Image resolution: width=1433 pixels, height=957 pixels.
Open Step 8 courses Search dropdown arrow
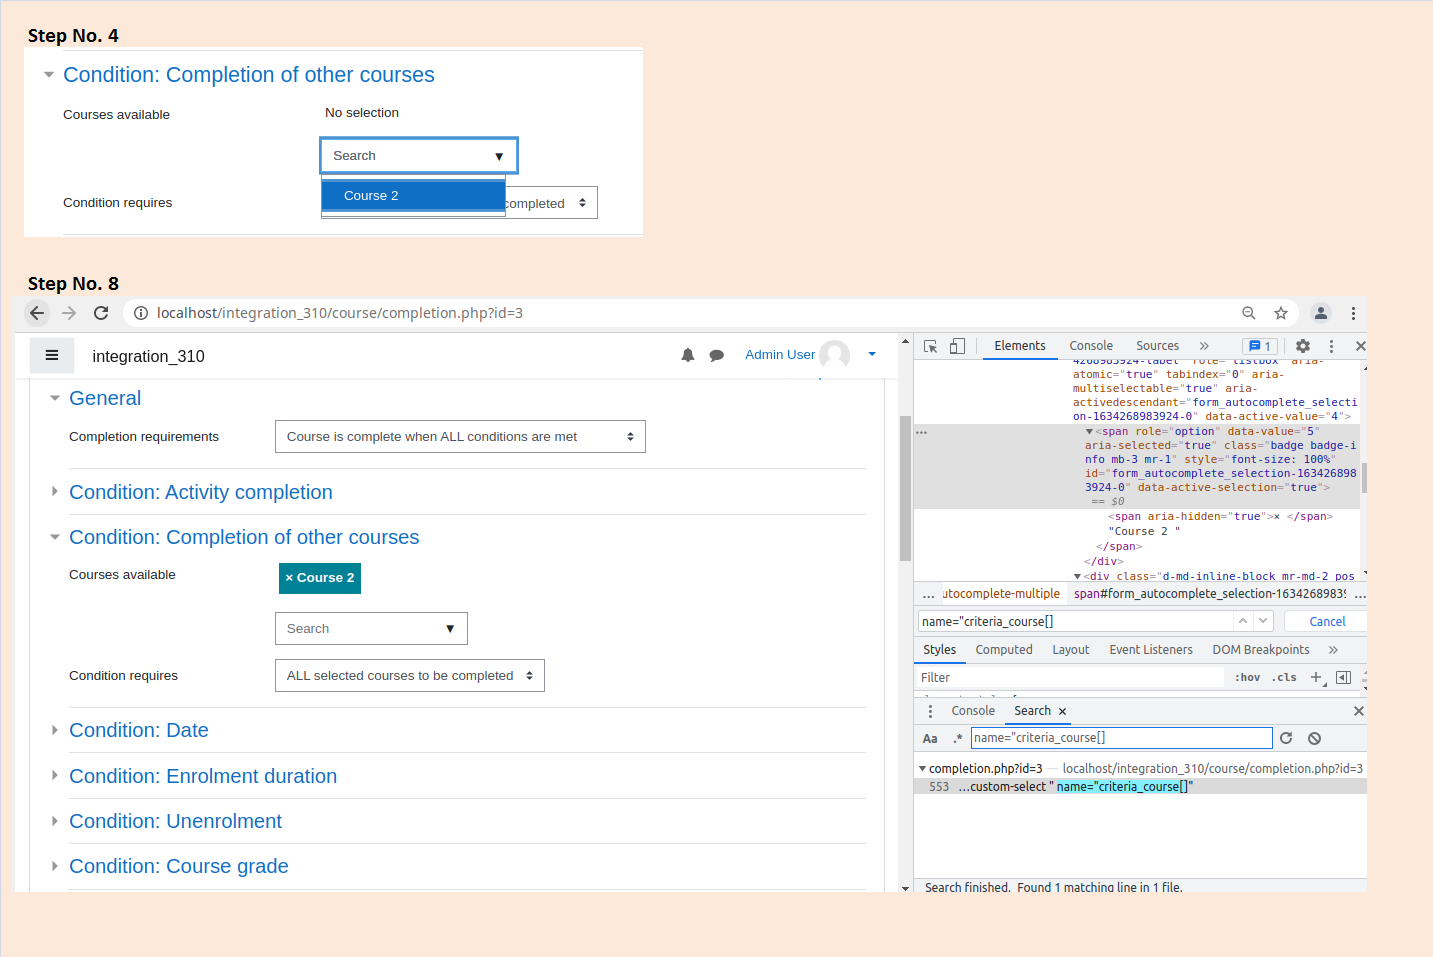(450, 628)
